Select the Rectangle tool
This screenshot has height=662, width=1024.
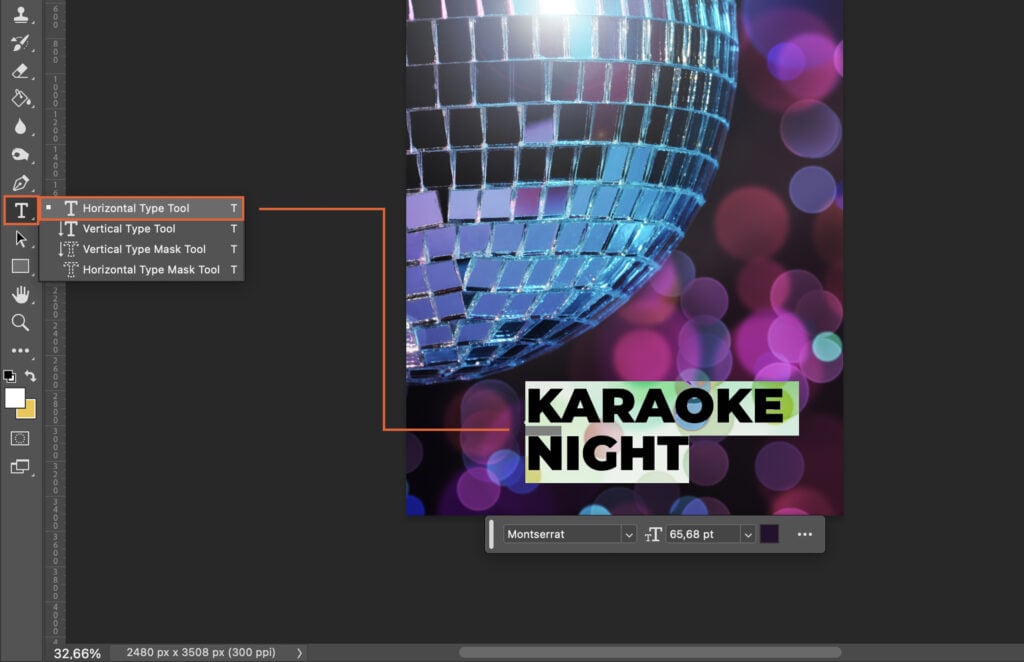click(20, 265)
